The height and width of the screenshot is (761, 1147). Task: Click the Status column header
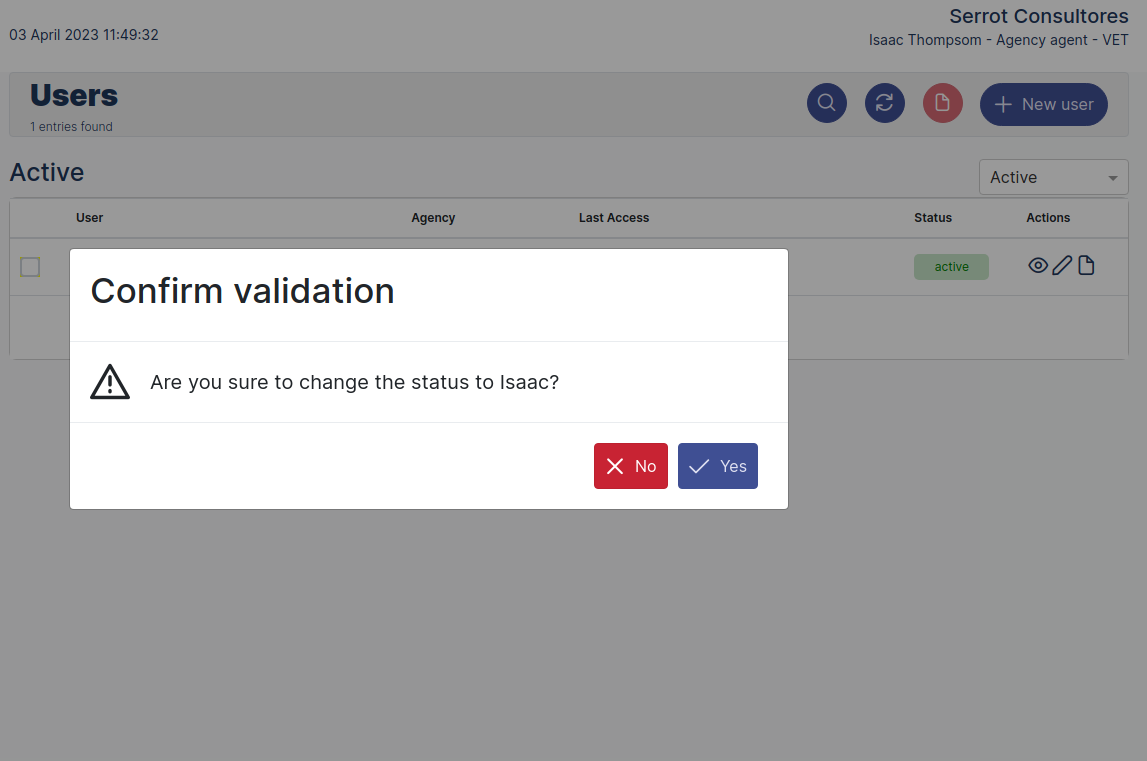[933, 217]
